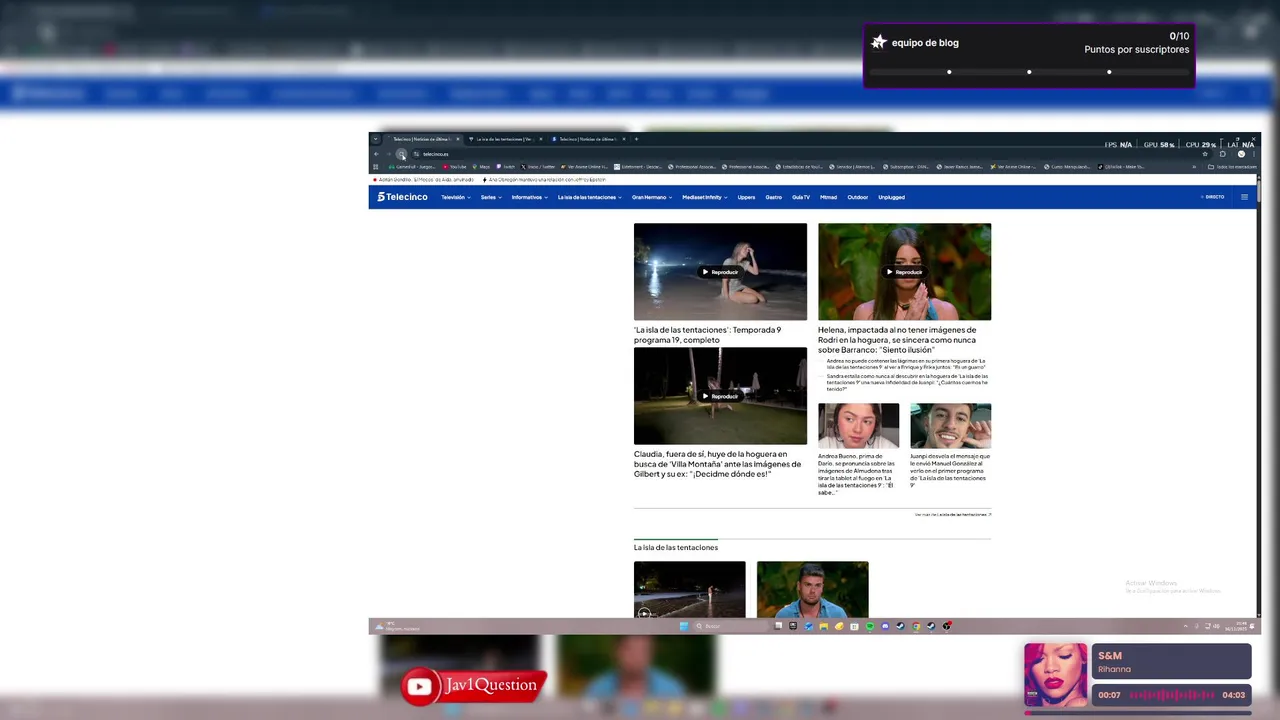Open the taskbar weather widget
This screenshot has width=1280, height=720.
pos(400,626)
